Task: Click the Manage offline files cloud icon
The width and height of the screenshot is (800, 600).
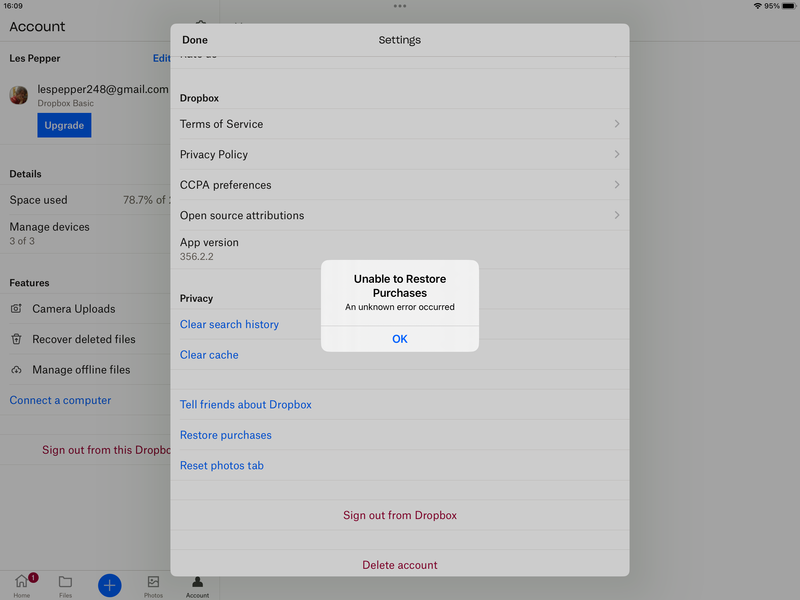Action: click(x=16, y=370)
